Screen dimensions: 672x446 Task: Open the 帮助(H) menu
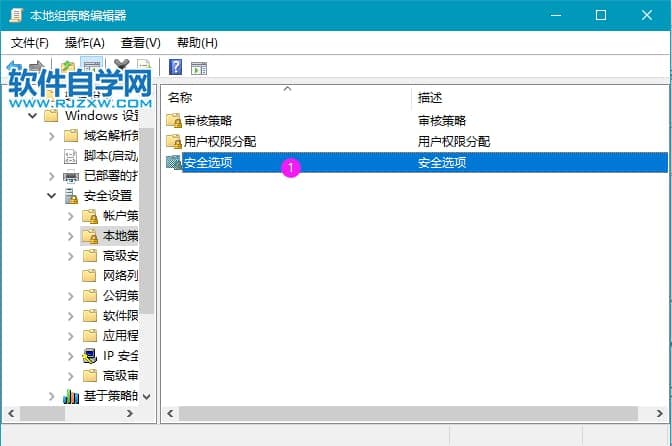point(196,43)
